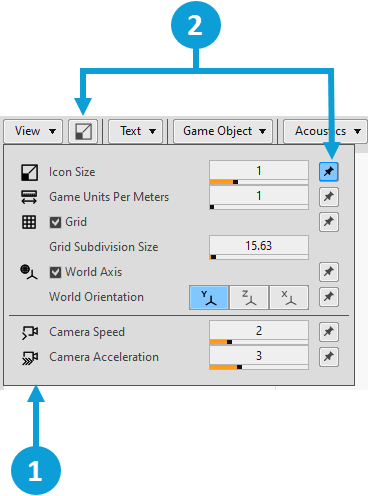Screen dimensions: 368x496
Task: Open the Acoustics dropdown menu
Action: (x=325, y=131)
